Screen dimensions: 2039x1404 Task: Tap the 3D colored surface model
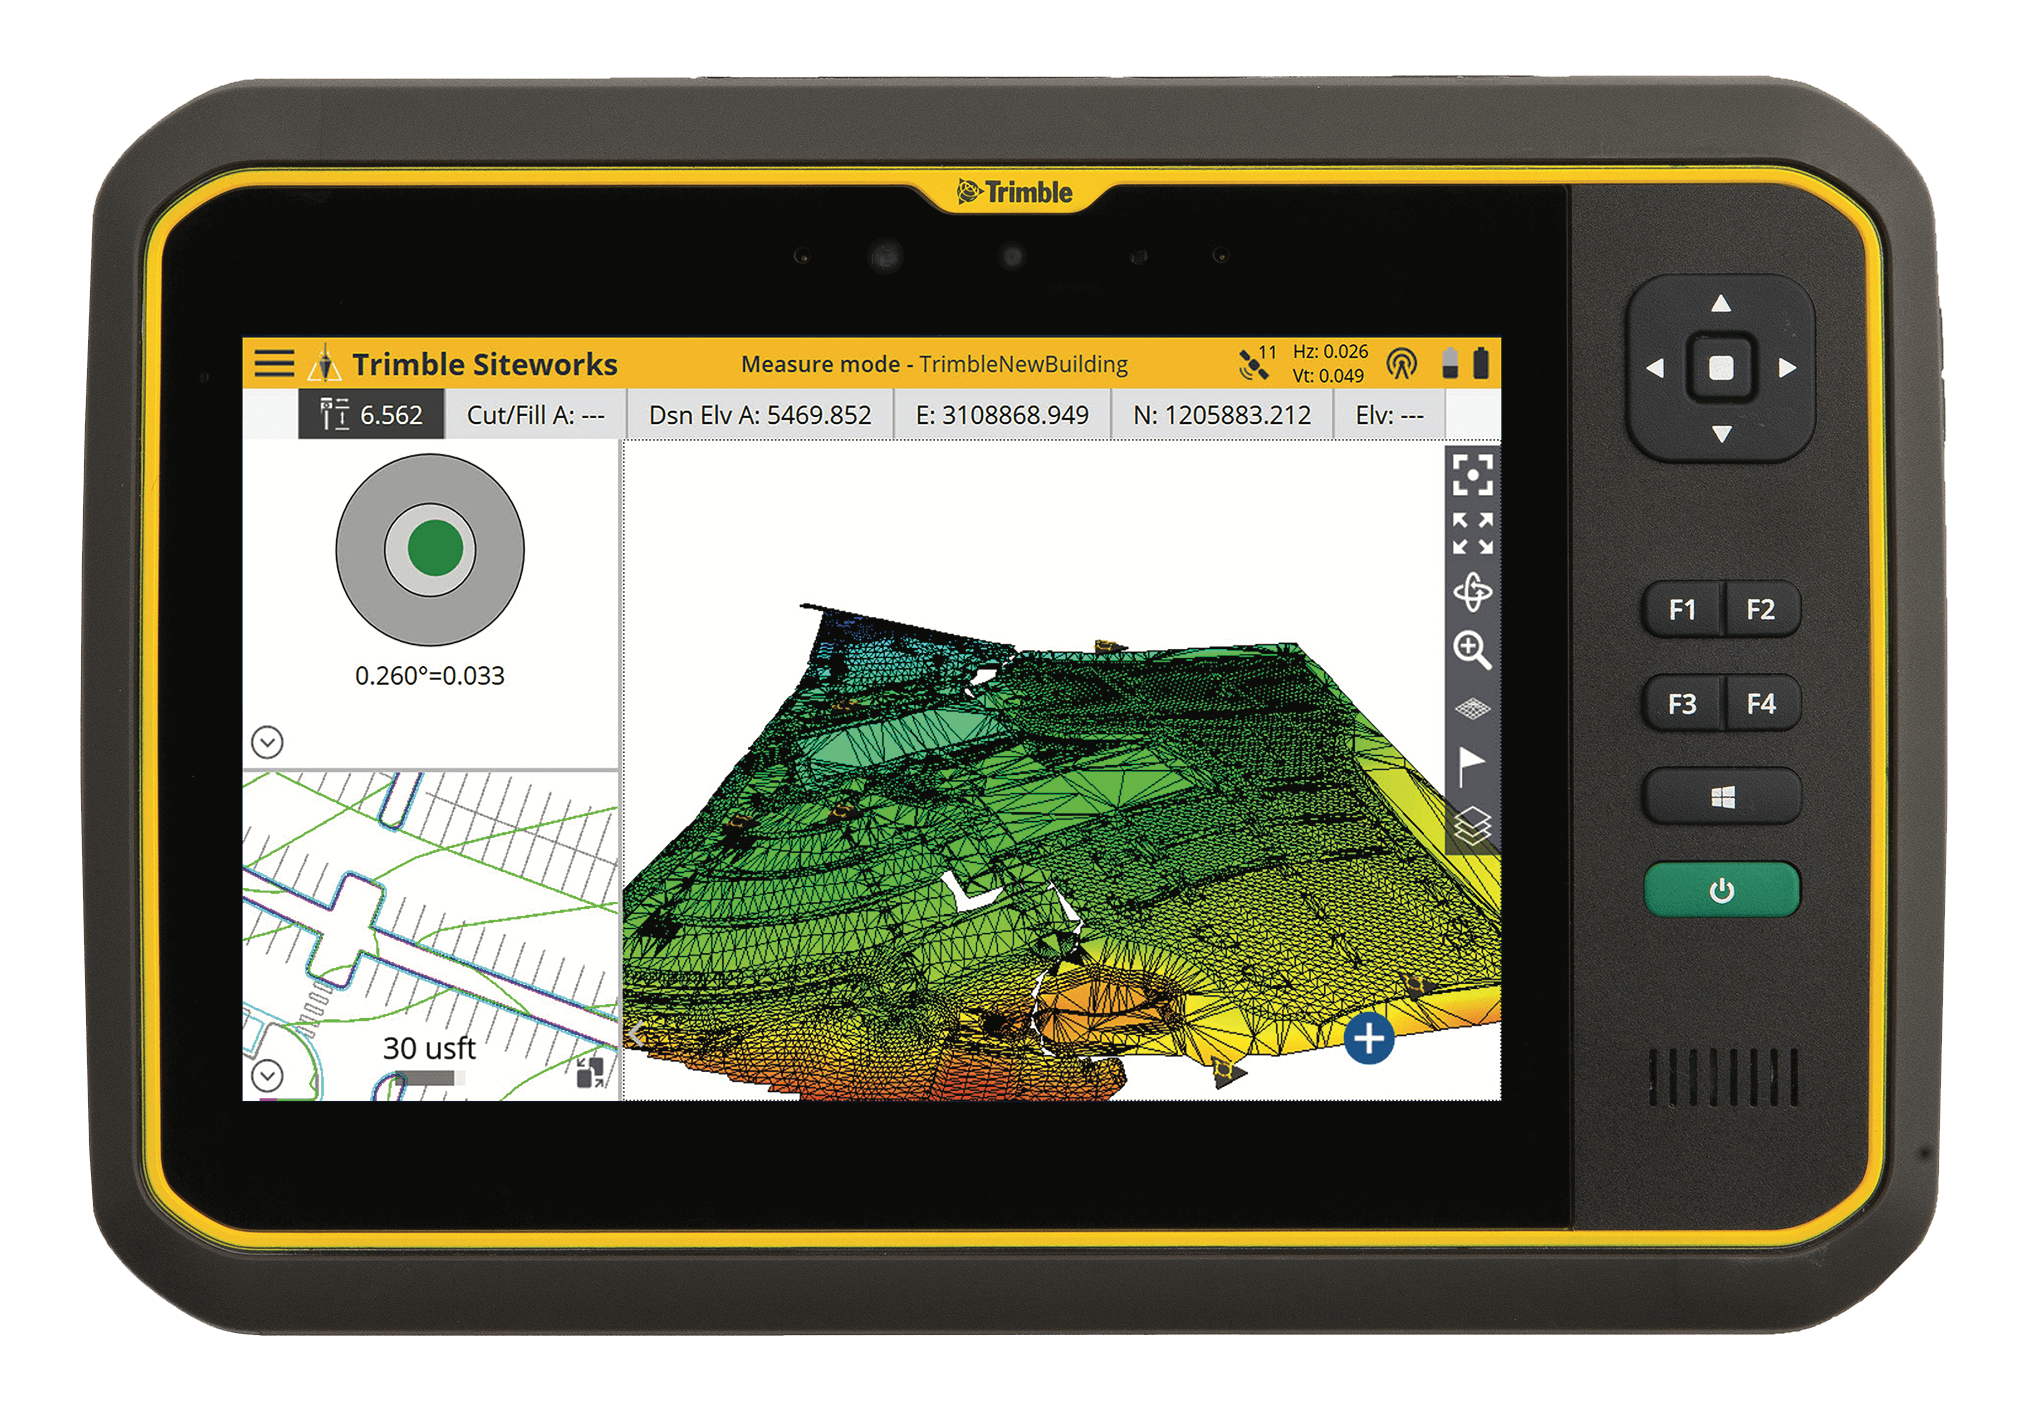[1062, 850]
